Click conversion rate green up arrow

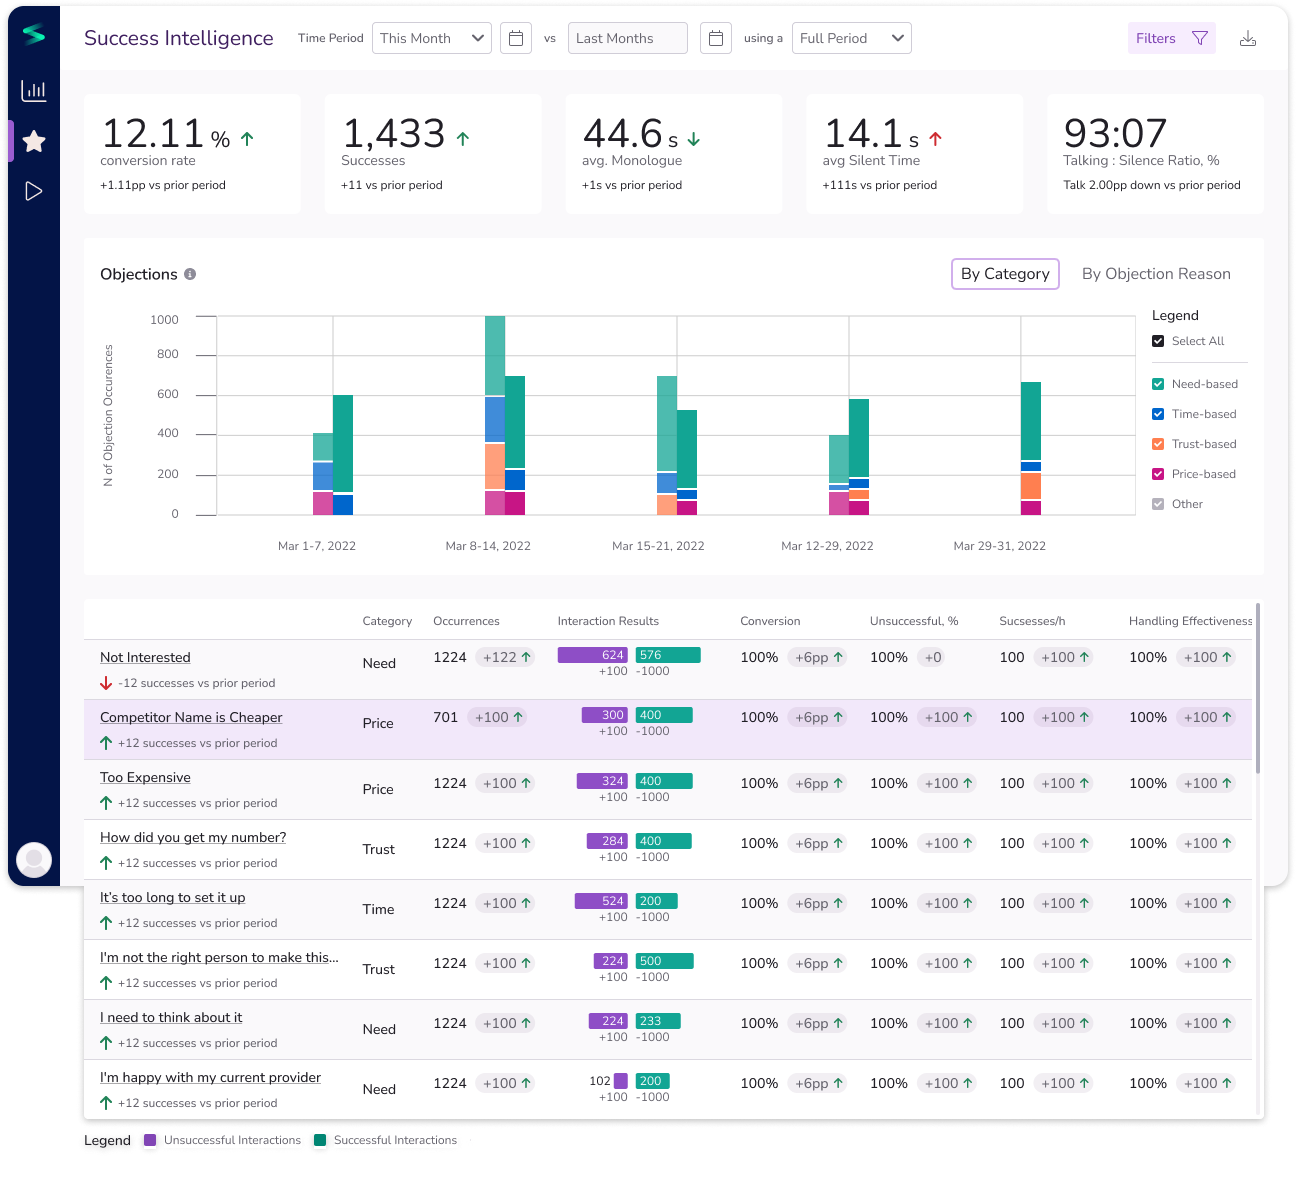tap(247, 139)
